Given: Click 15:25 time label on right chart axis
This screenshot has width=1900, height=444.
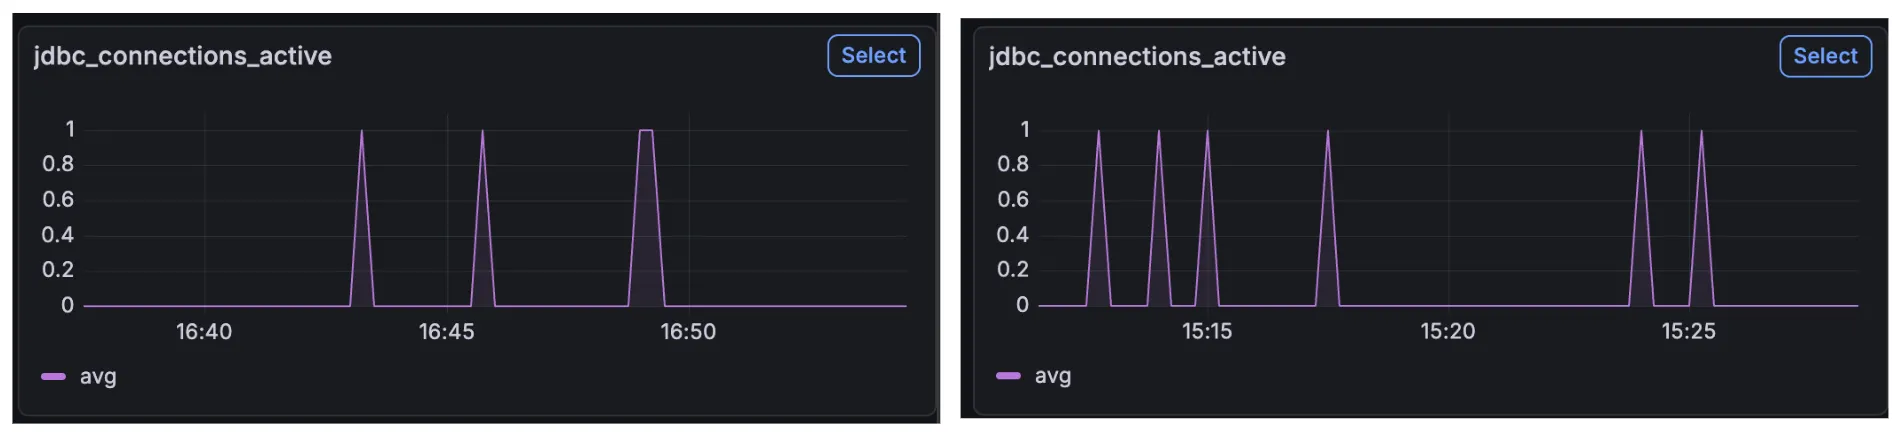Looking at the screenshot, I should coord(1688,331).
